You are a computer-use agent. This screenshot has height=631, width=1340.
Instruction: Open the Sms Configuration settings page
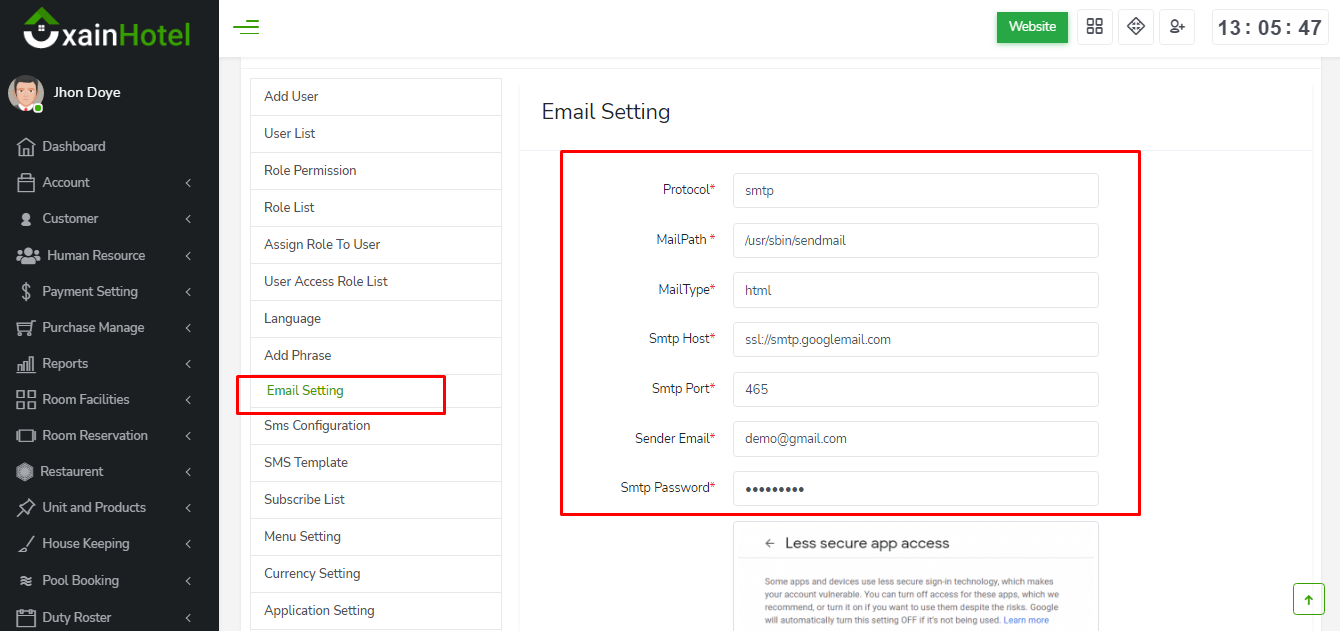[x=317, y=426]
